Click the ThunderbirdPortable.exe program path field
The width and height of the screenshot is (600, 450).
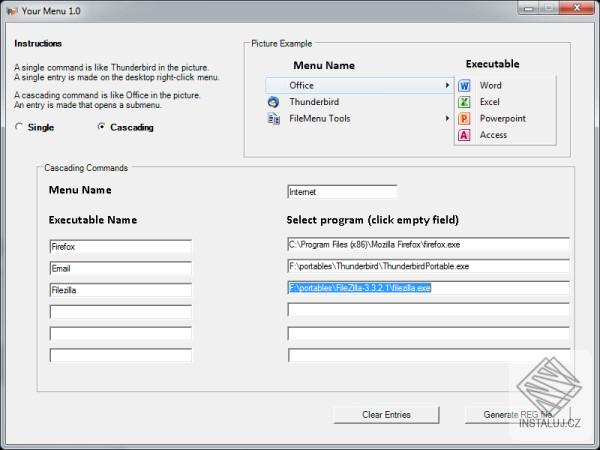(x=428, y=266)
